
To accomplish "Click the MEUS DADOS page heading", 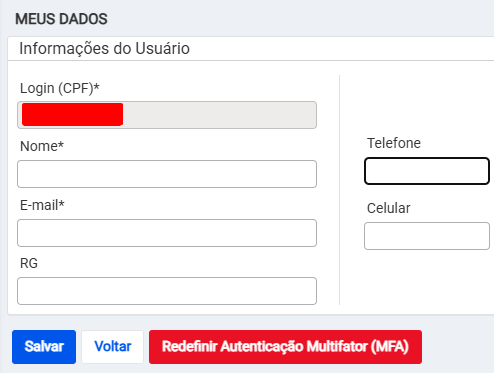I will [x=61, y=19].
